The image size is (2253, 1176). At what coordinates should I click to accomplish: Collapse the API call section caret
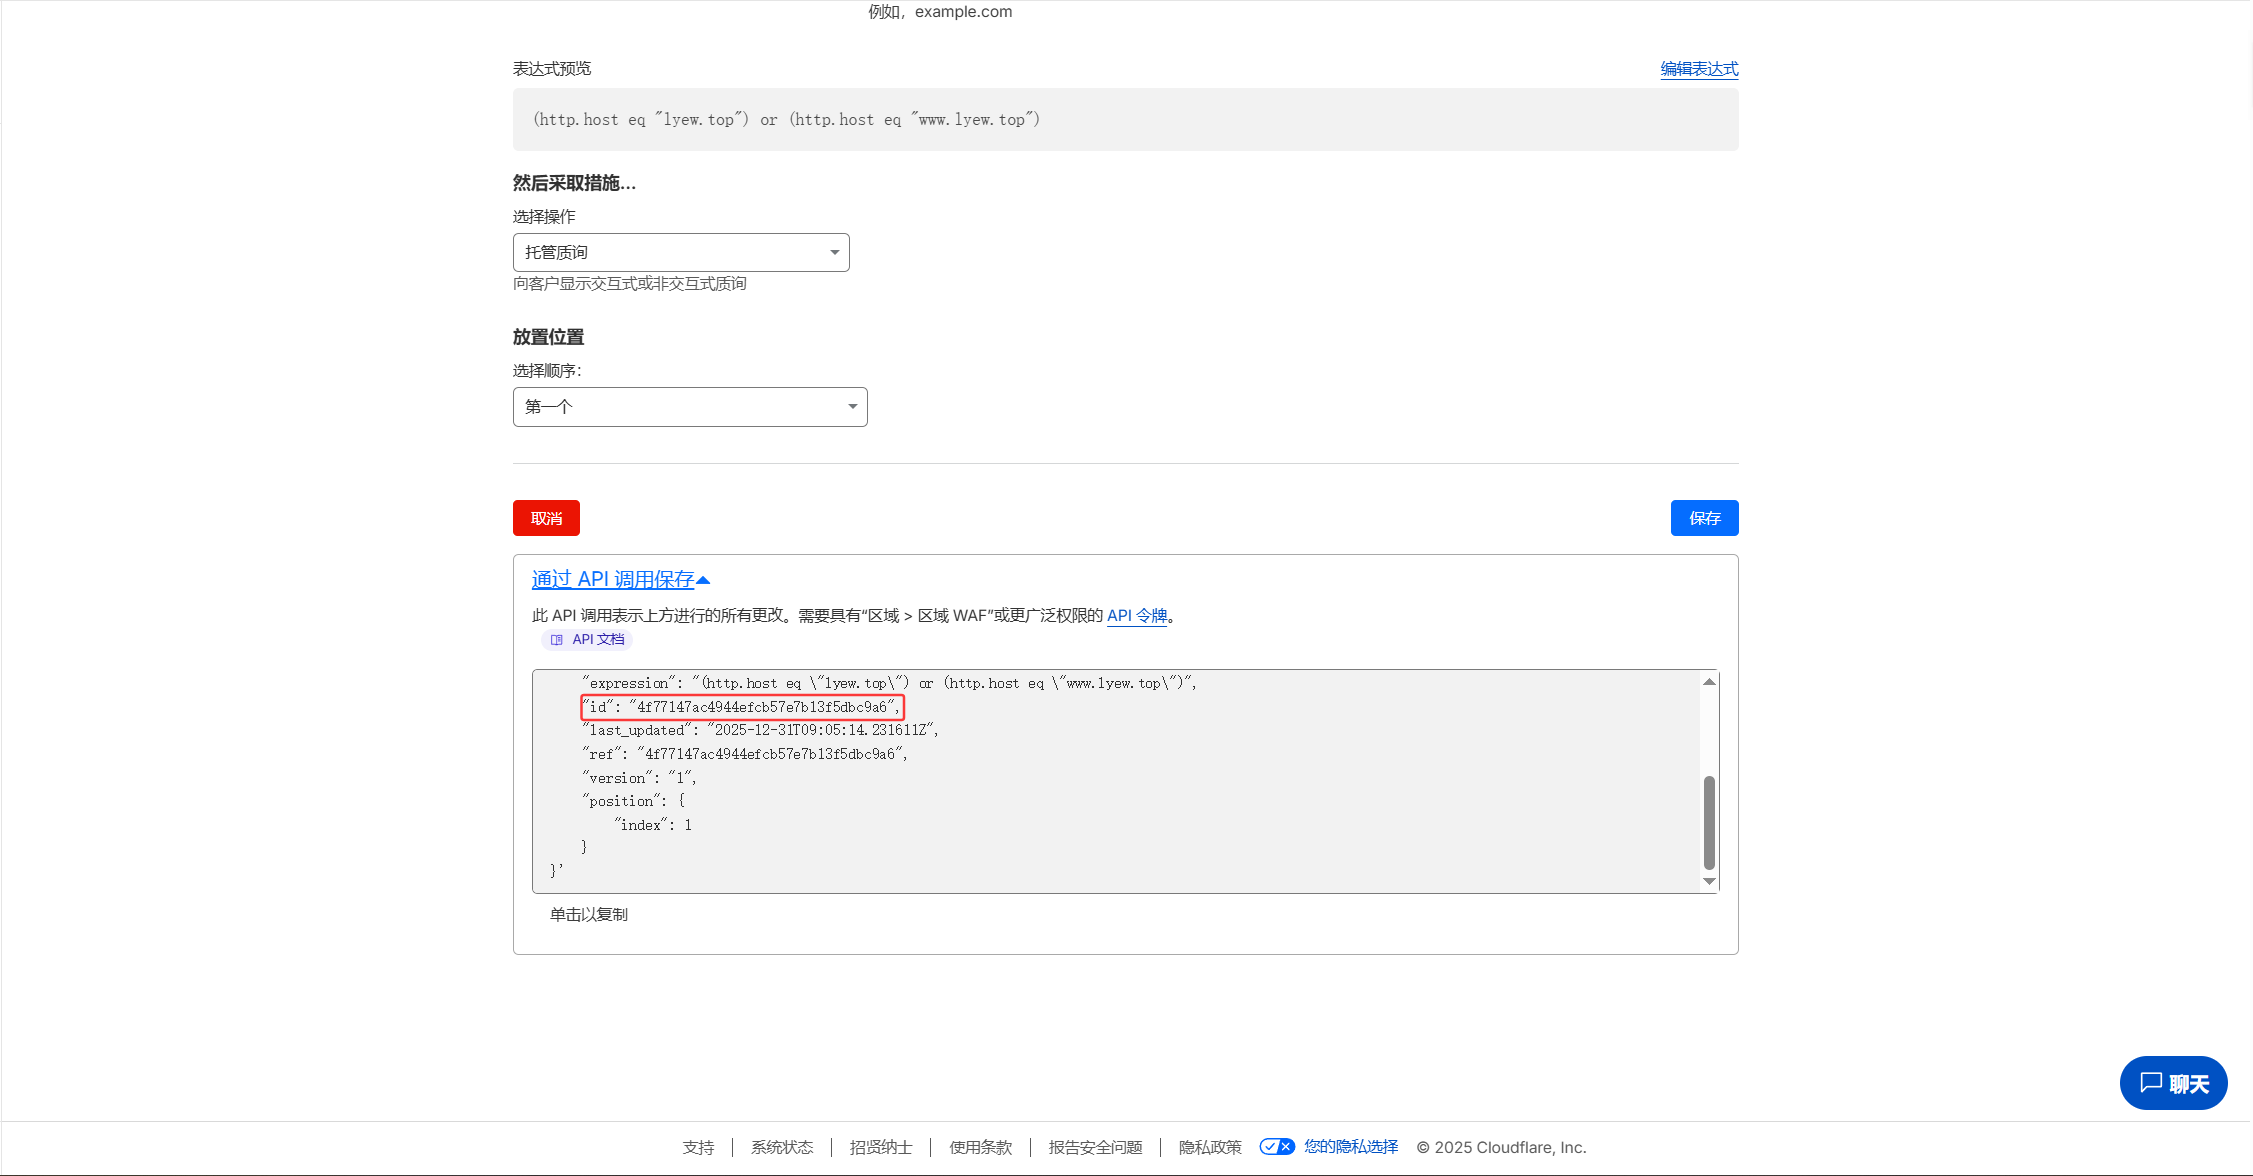coord(703,580)
